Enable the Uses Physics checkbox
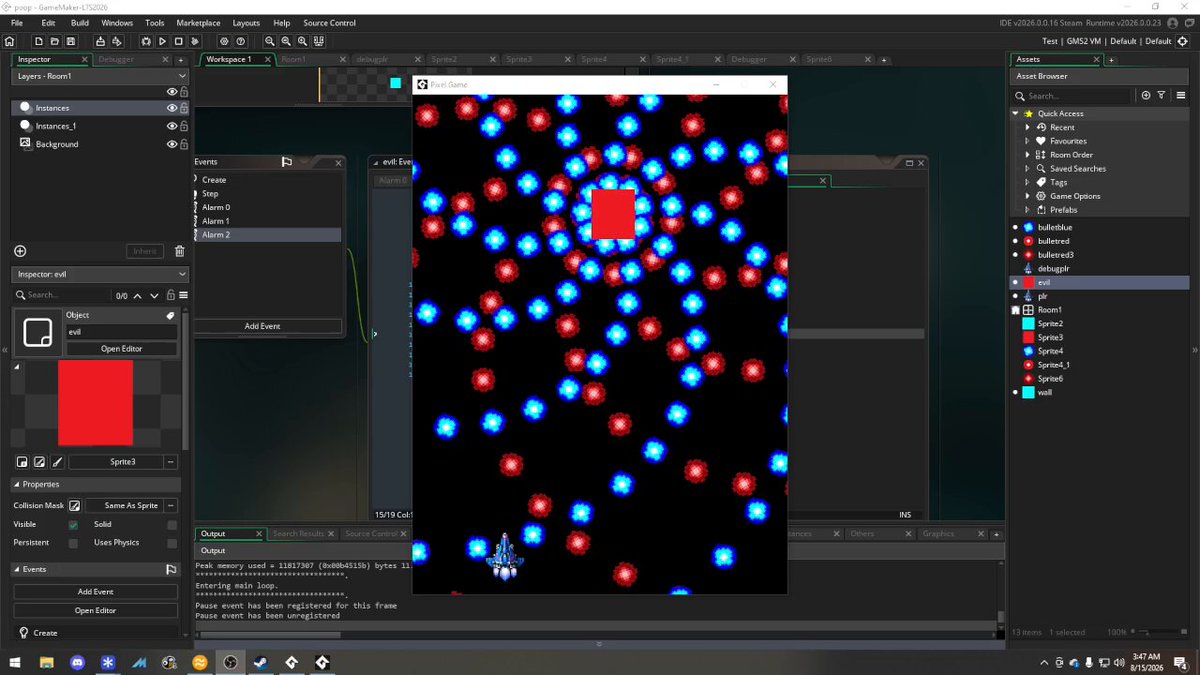The height and width of the screenshot is (675, 1200). (172, 543)
